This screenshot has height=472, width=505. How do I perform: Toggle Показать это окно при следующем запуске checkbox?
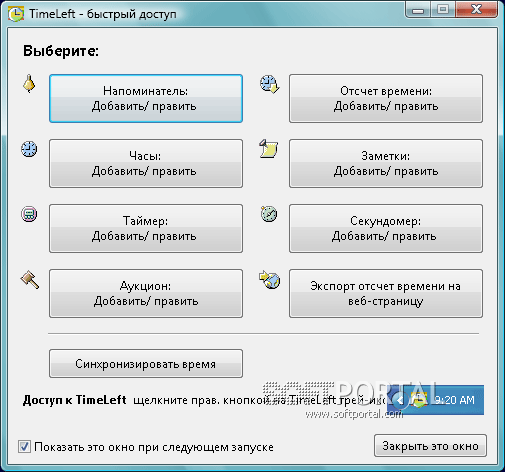[x=24, y=447]
